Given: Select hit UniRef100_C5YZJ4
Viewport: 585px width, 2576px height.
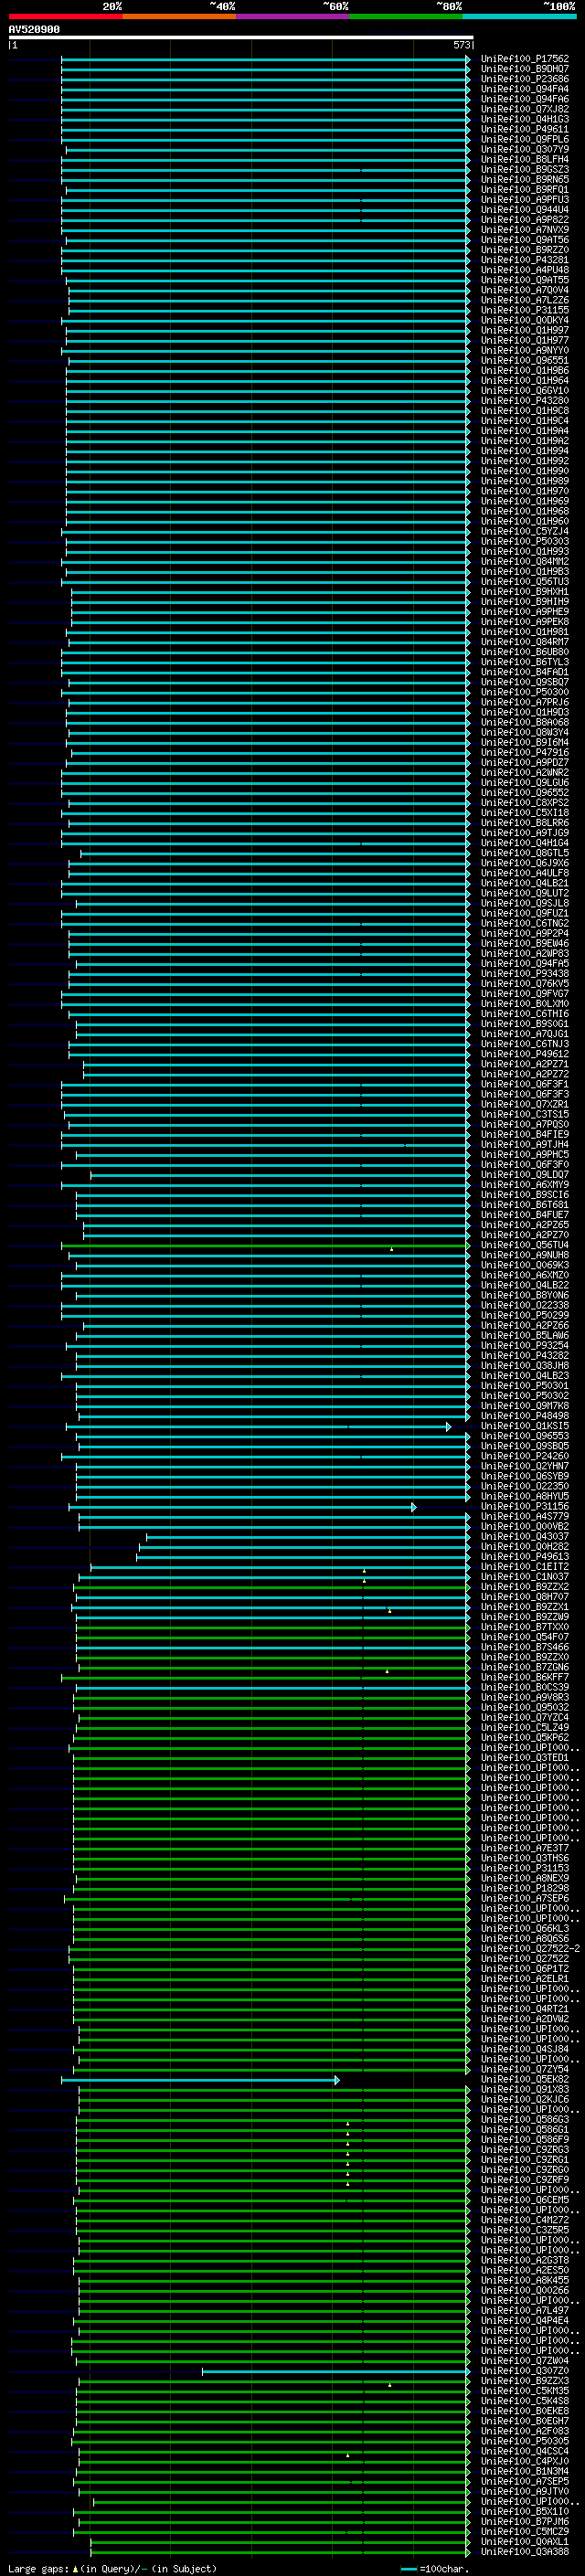Looking at the screenshot, I should 524,531.
